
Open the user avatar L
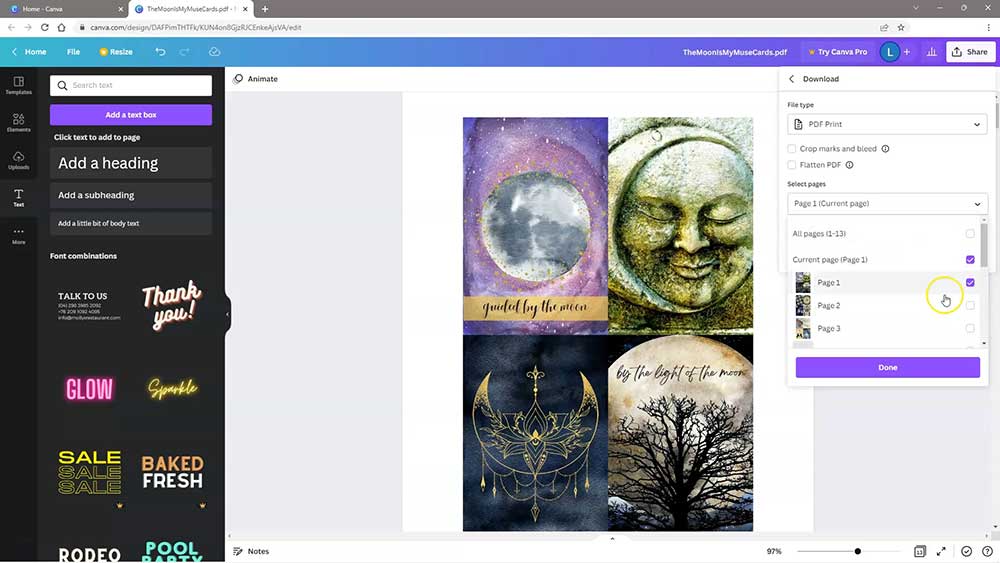(x=890, y=52)
